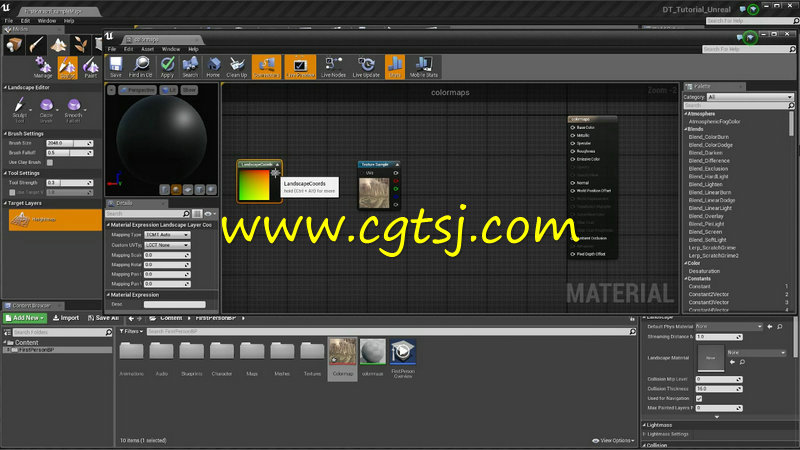Switch to landscape Sculpt tab

click(x=67, y=68)
